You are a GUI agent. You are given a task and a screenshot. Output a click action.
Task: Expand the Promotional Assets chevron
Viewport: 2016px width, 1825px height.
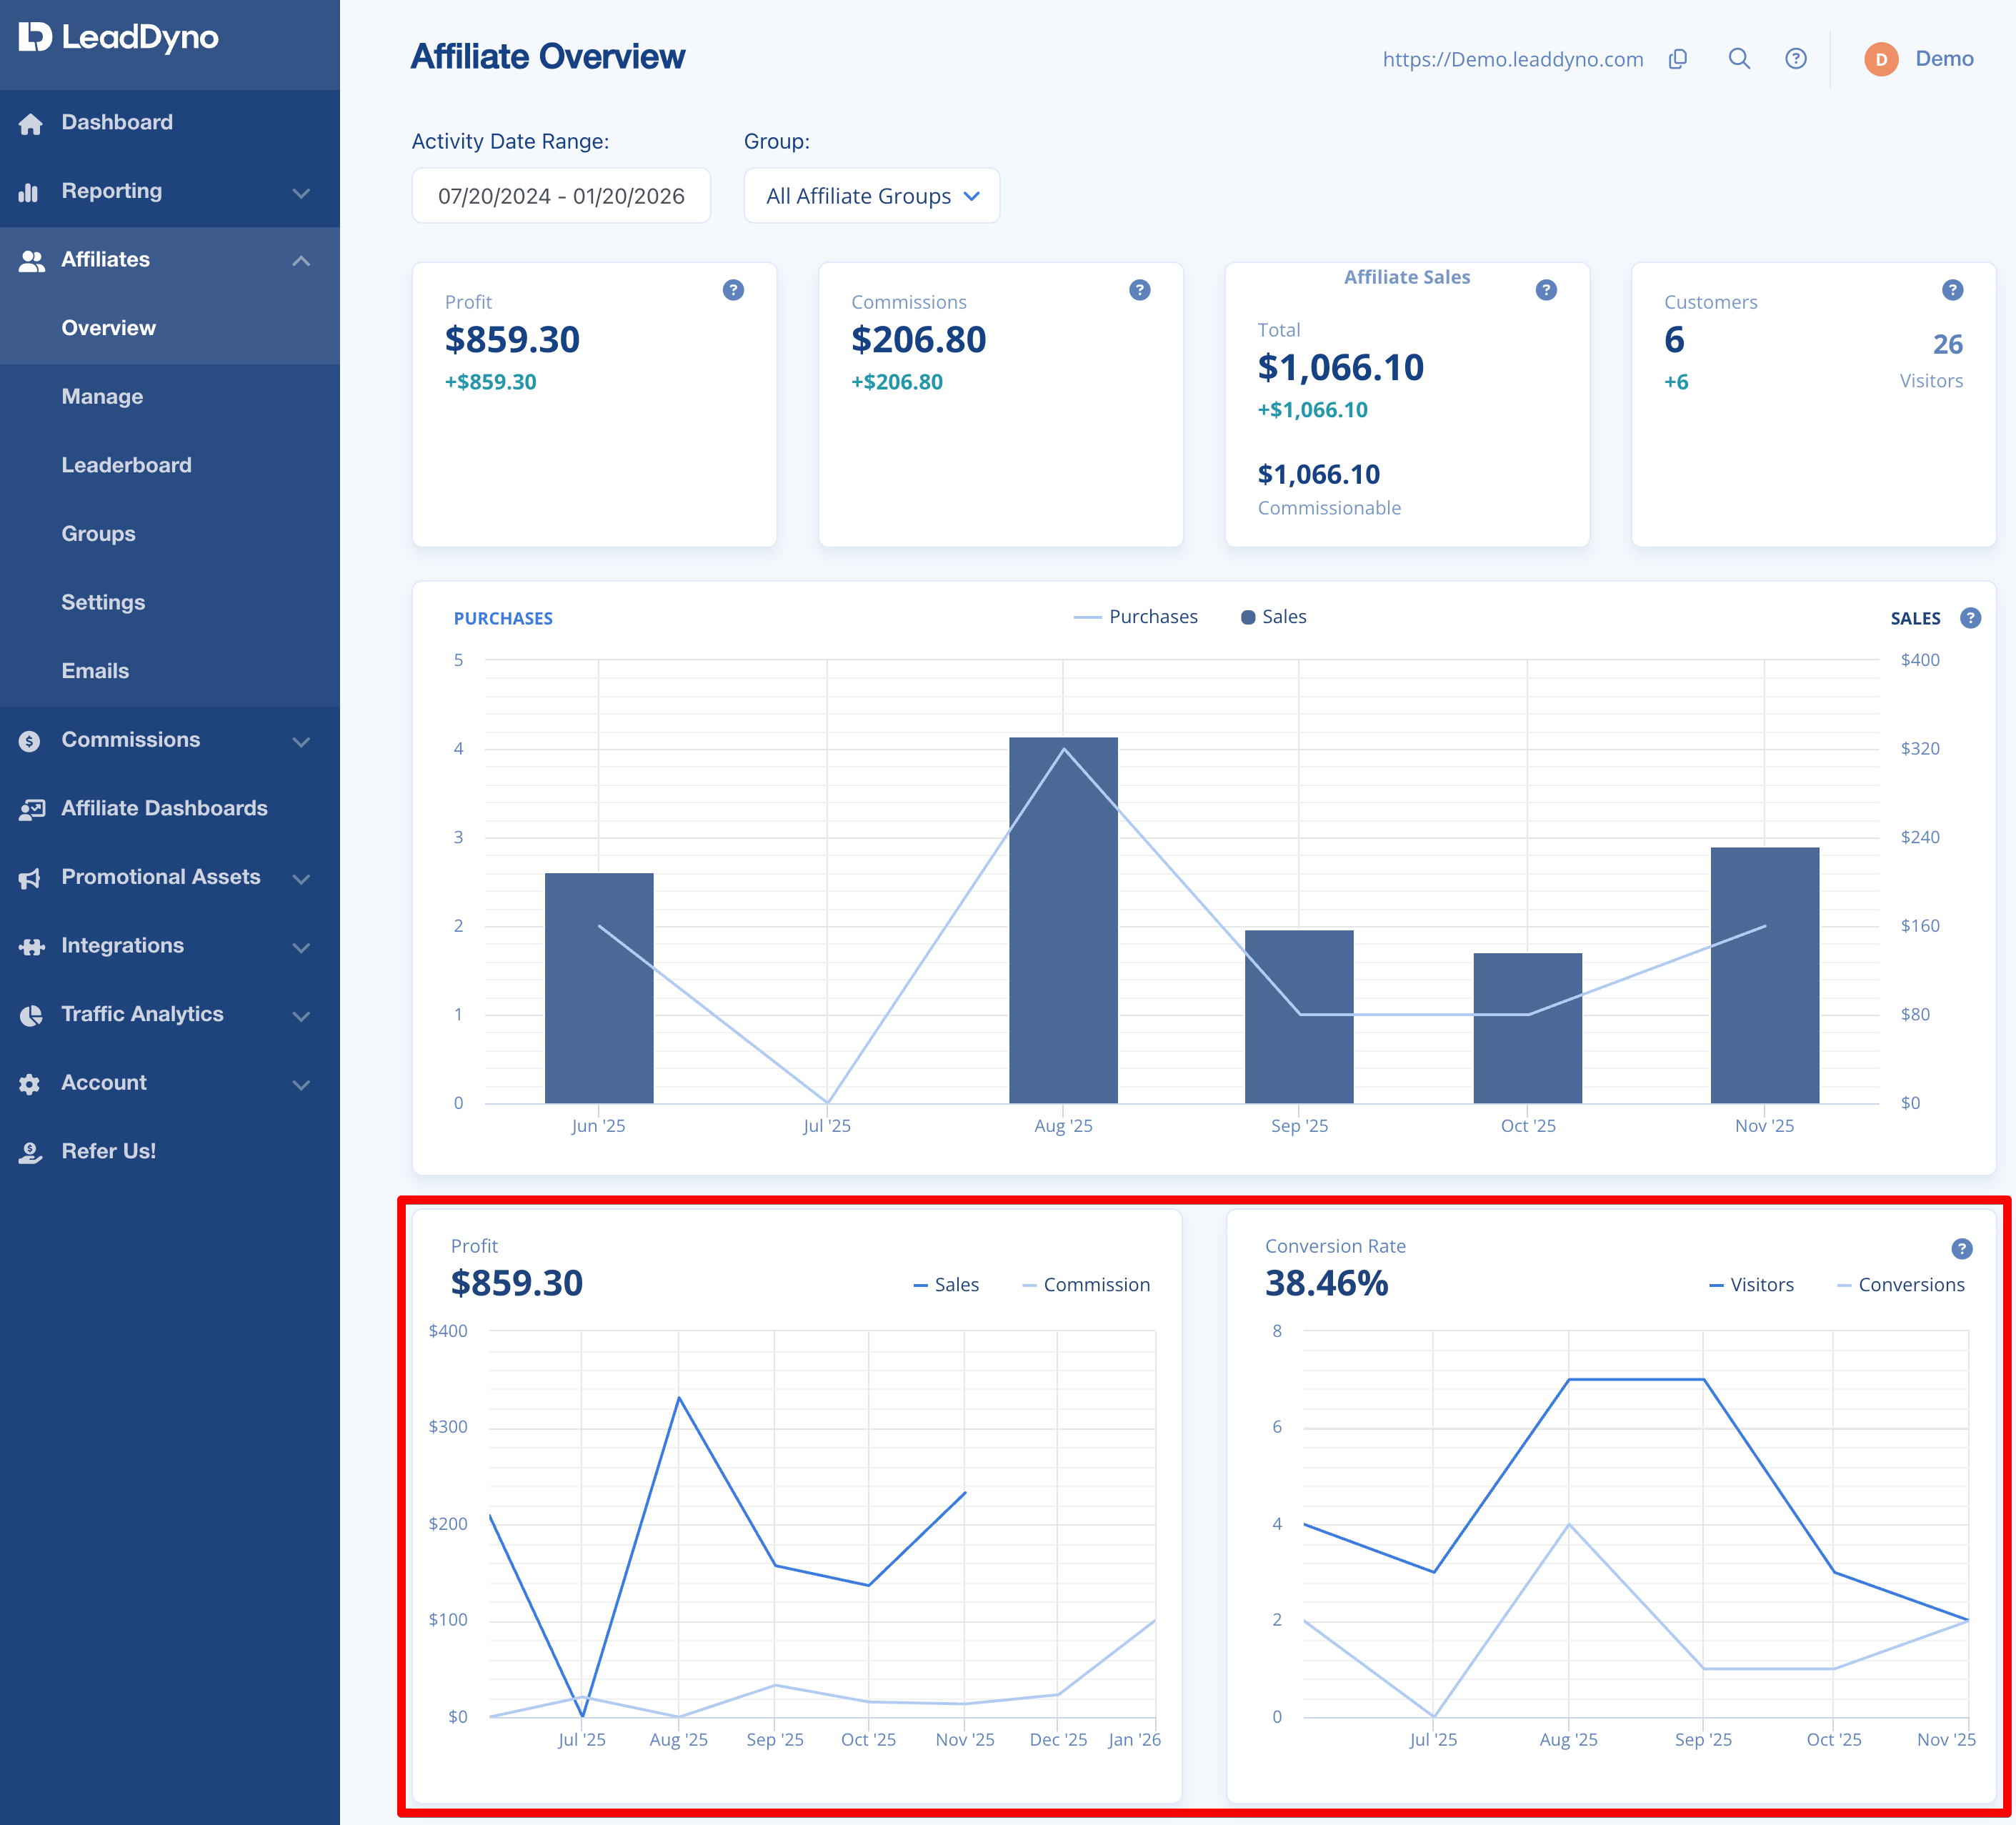click(x=301, y=878)
